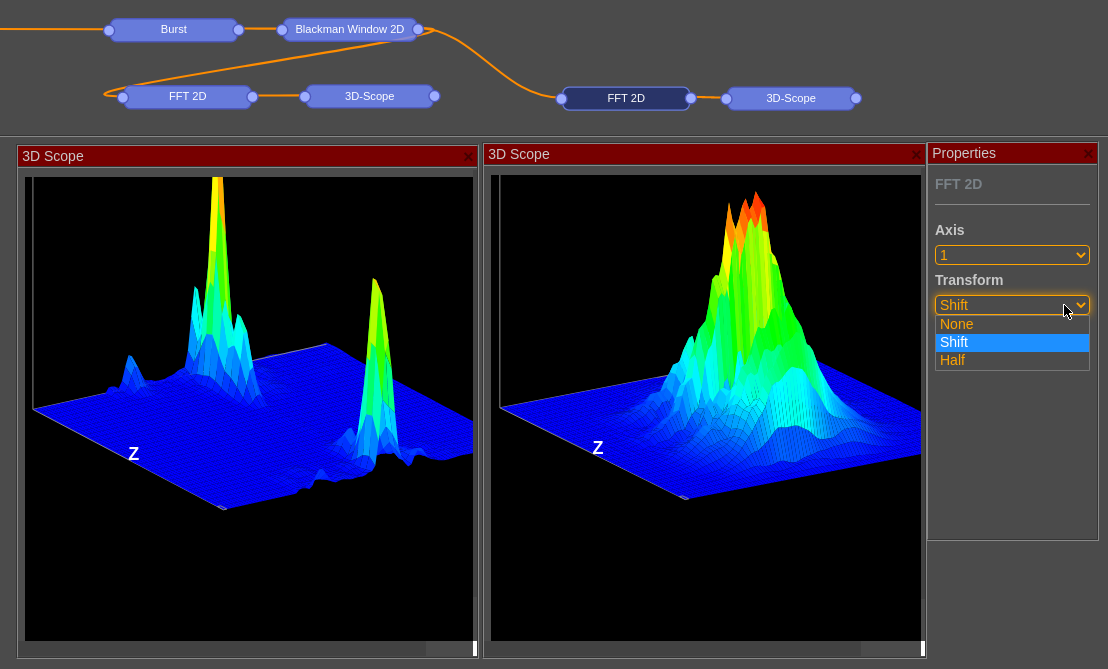This screenshot has width=1108, height=669.
Task: Select the 3D-Scope node at far right
Action: (790, 98)
